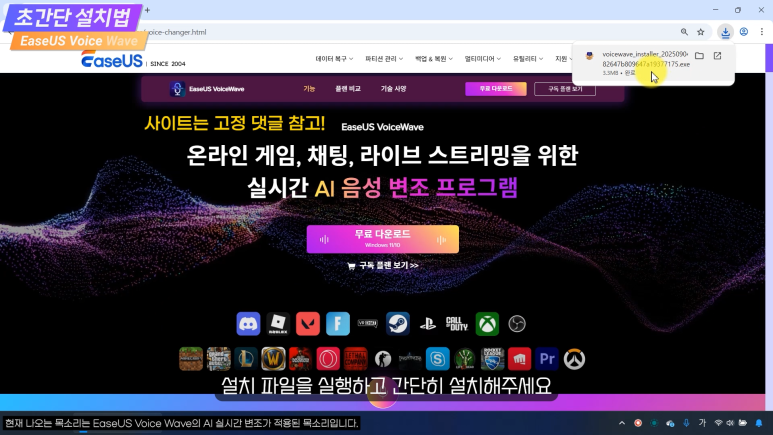The width and height of the screenshot is (773, 435).
Task: Click the Discord app icon
Action: [248, 324]
